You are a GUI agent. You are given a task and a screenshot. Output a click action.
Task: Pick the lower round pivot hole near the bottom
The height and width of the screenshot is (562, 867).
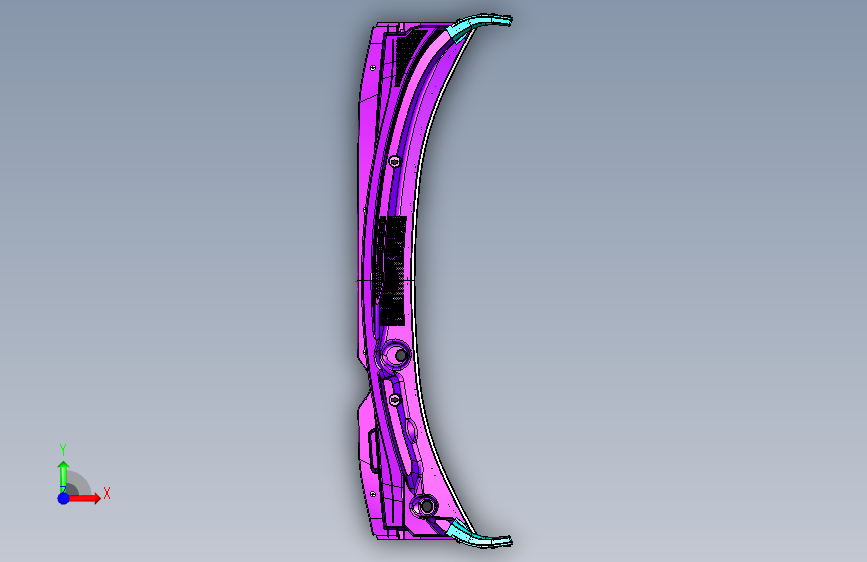425,506
